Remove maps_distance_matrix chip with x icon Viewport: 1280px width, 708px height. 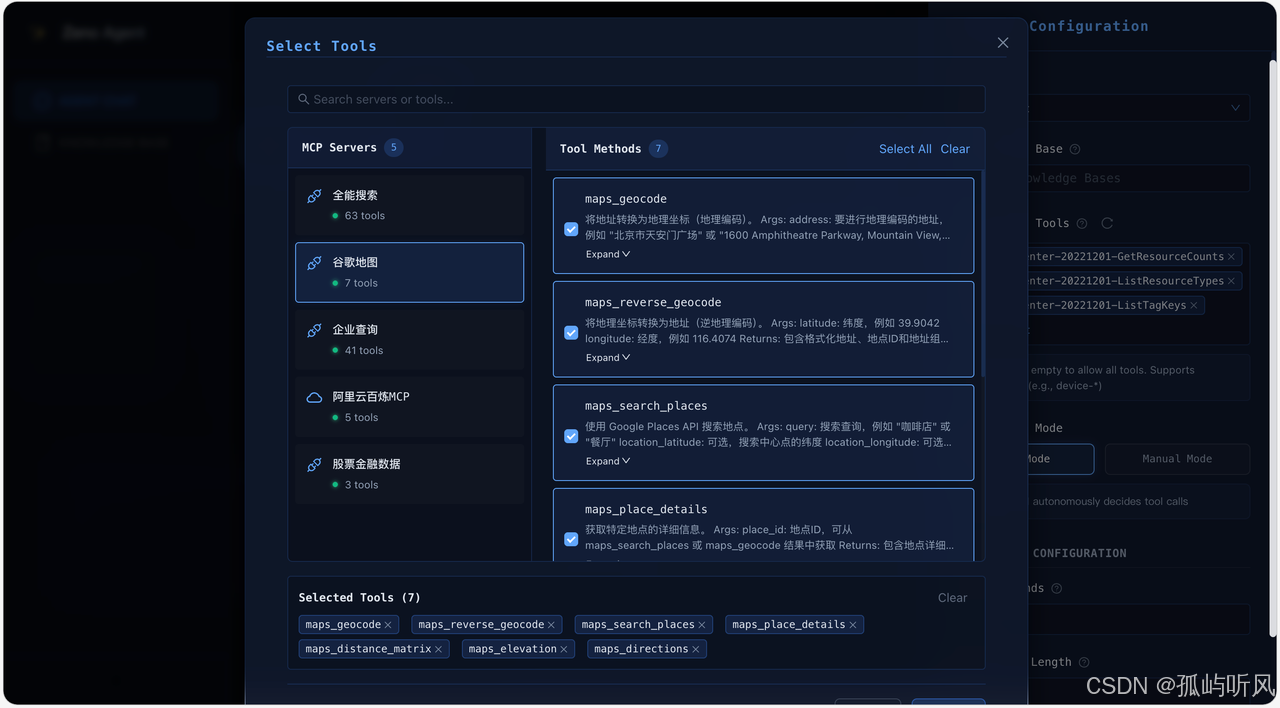pos(438,650)
